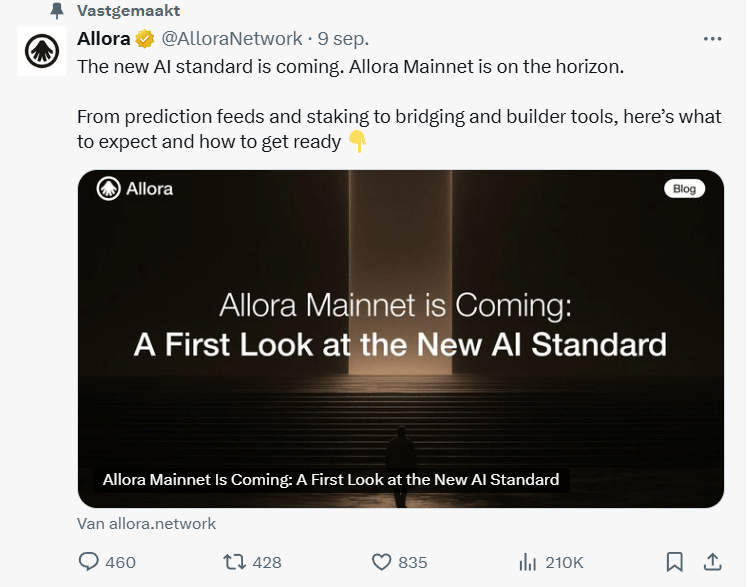Screen dimensions: 748x587
Task: Open the Allora profile avatar
Action: (x=42, y=51)
